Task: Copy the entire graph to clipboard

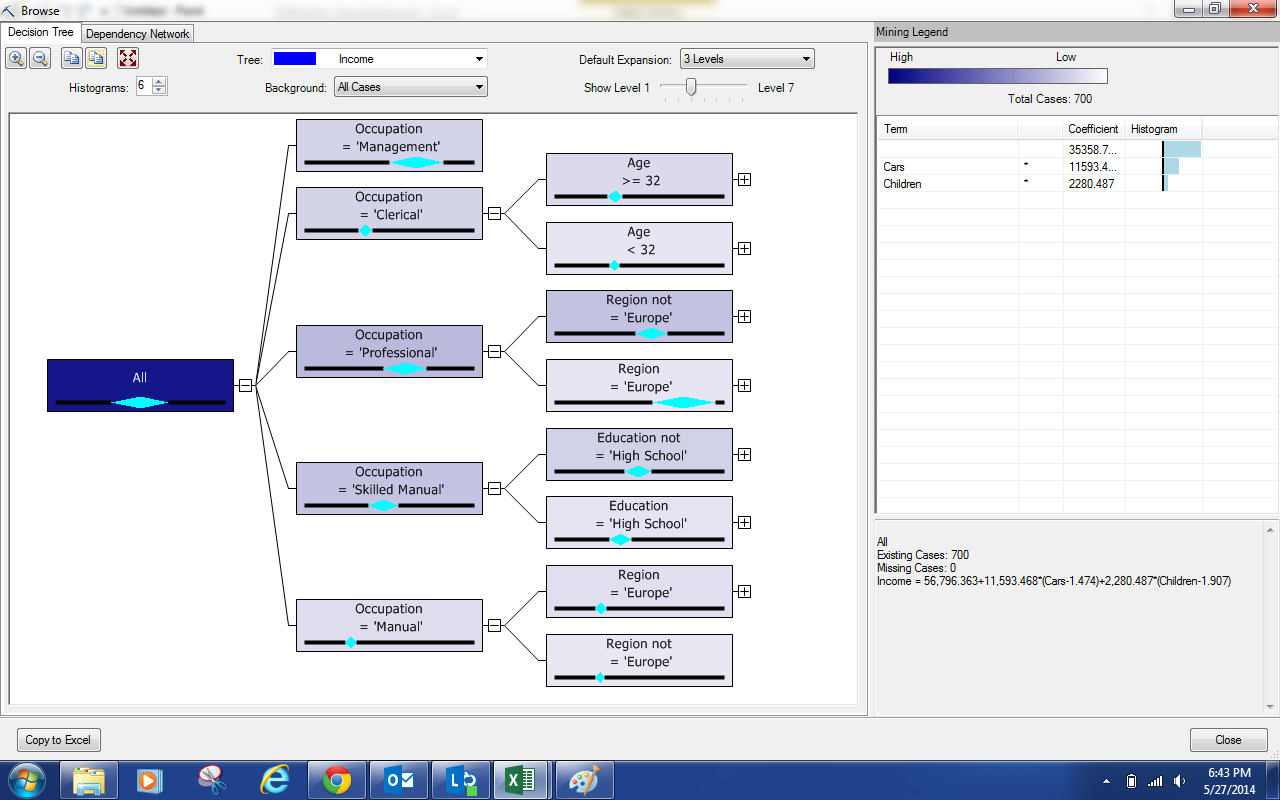Action: [x=96, y=59]
